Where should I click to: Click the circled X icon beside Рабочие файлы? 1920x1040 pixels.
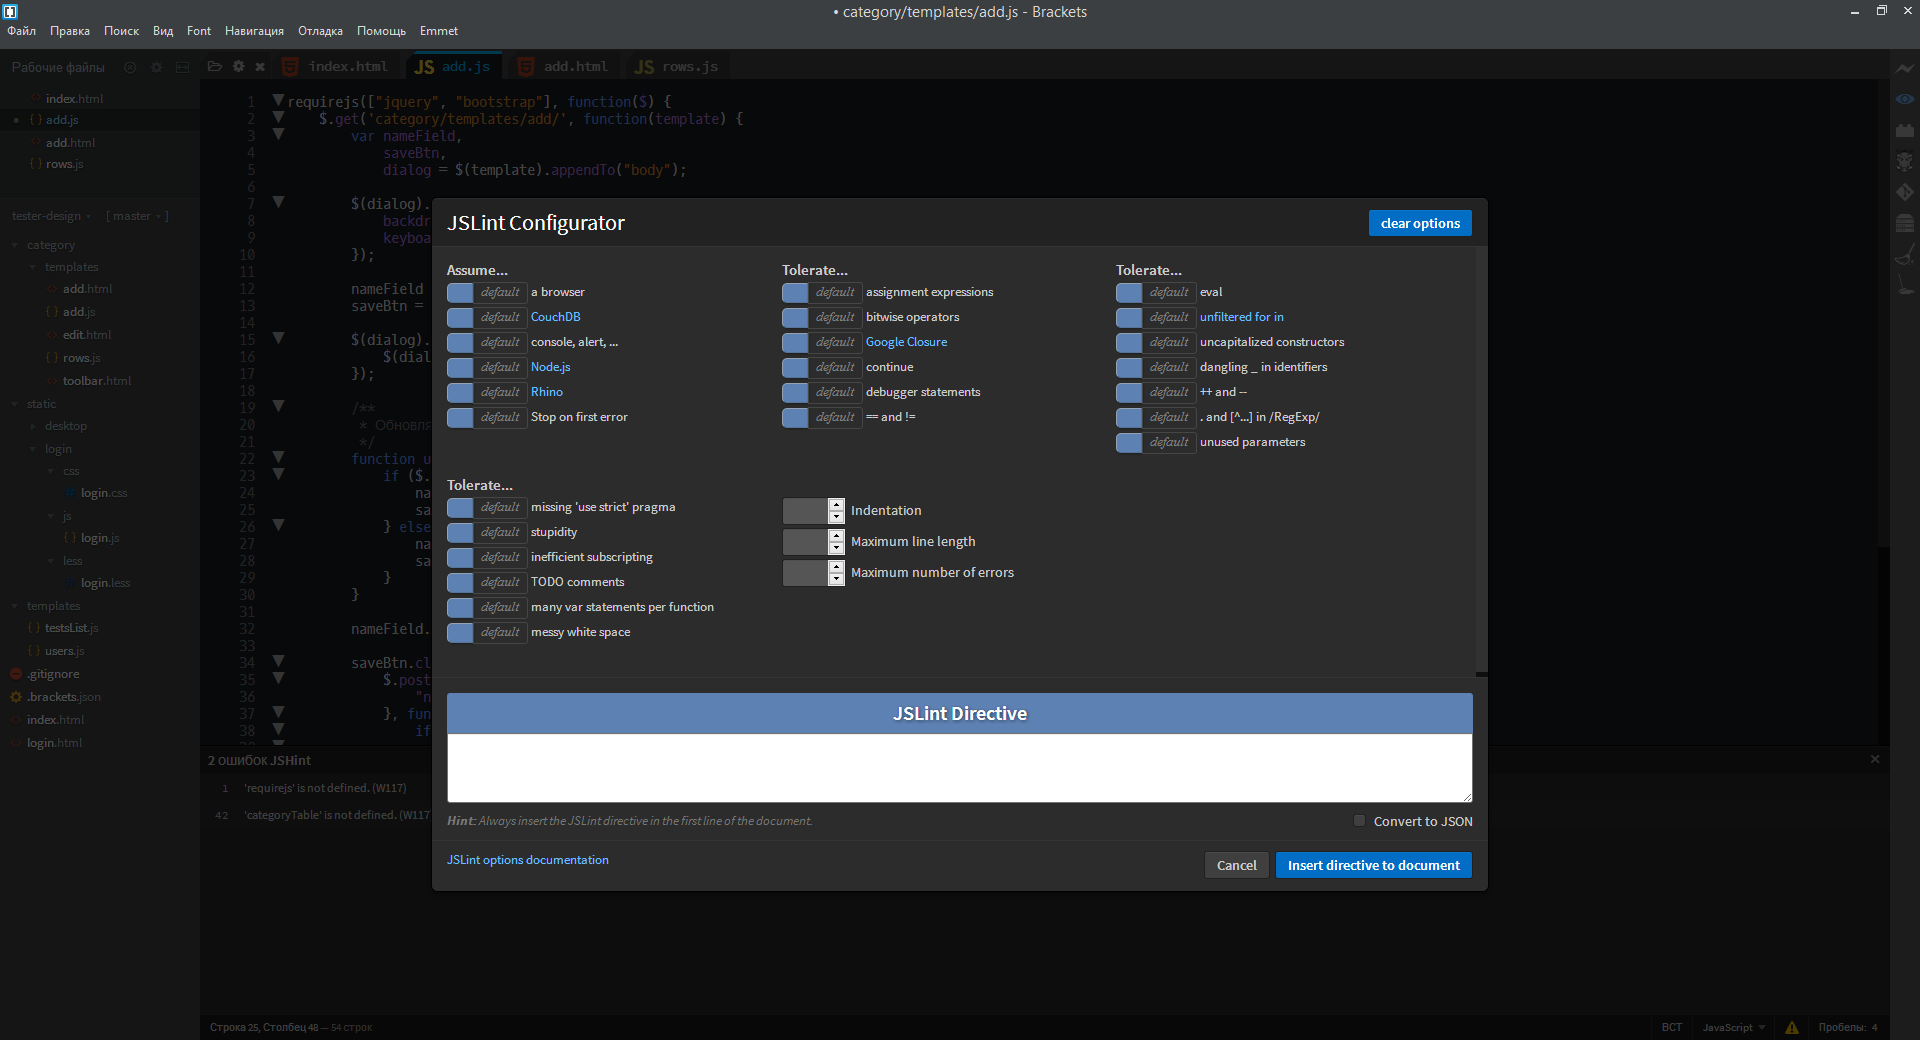pyautogui.click(x=130, y=67)
